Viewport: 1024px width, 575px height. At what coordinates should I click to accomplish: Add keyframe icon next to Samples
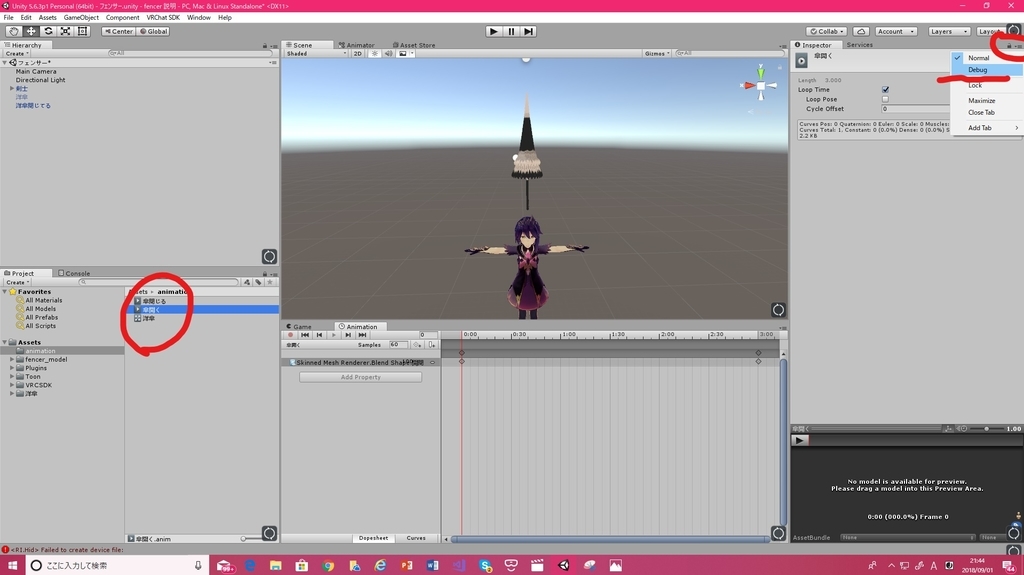[x=418, y=344]
